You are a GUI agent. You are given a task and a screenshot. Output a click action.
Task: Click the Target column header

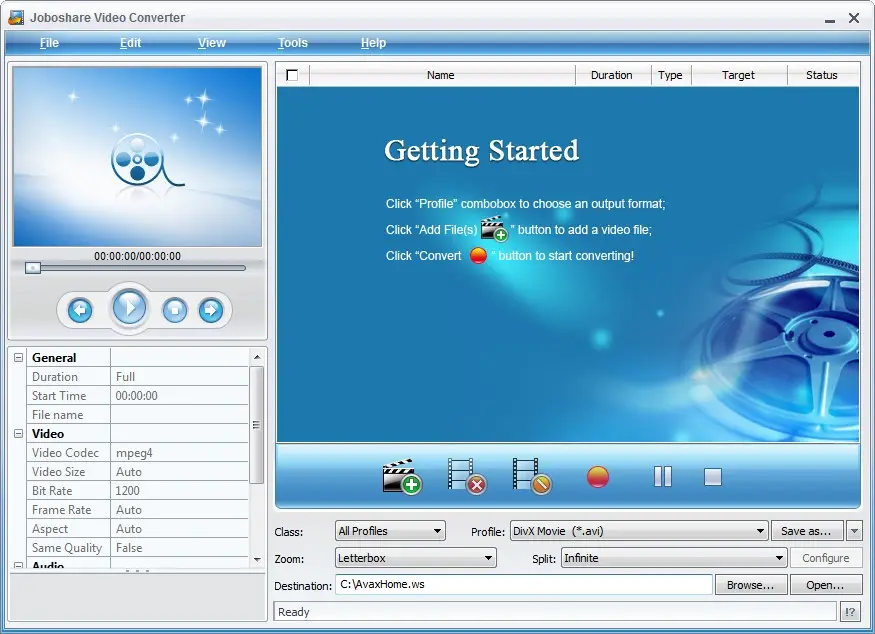point(739,75)
